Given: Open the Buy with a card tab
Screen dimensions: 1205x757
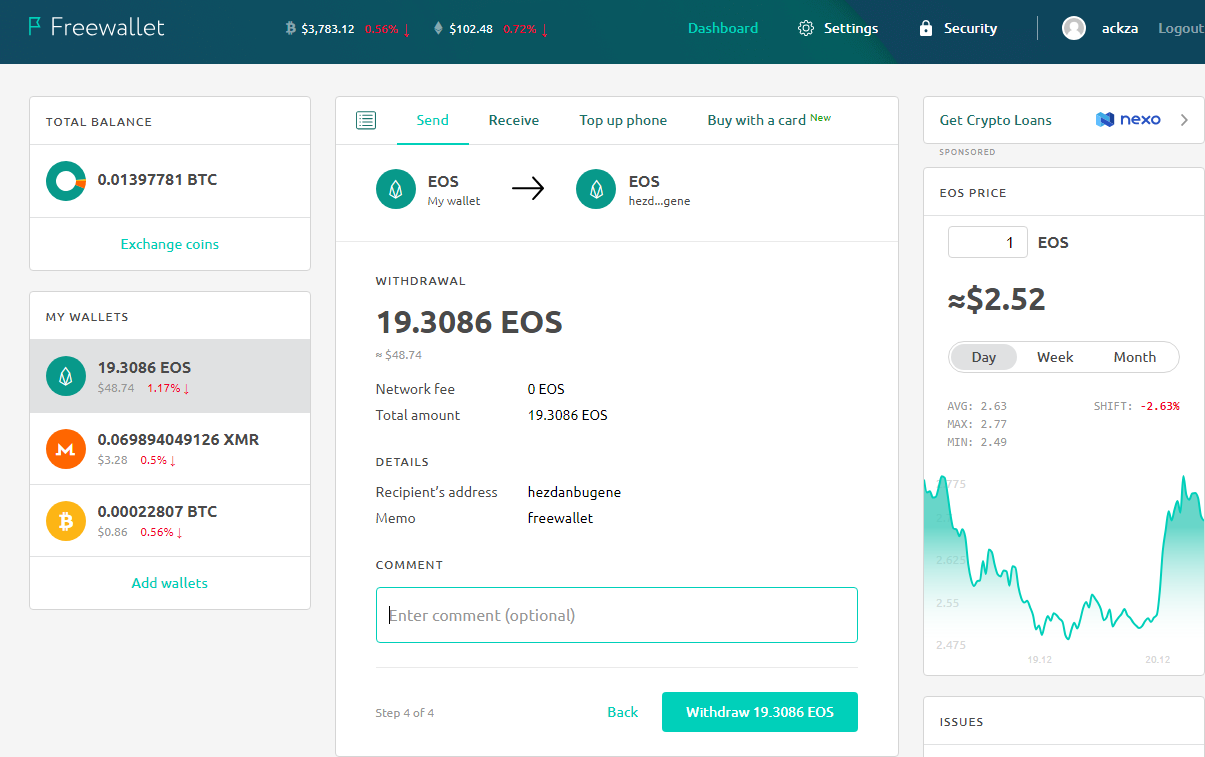Looking at the screenshot, I should (768, 120).
